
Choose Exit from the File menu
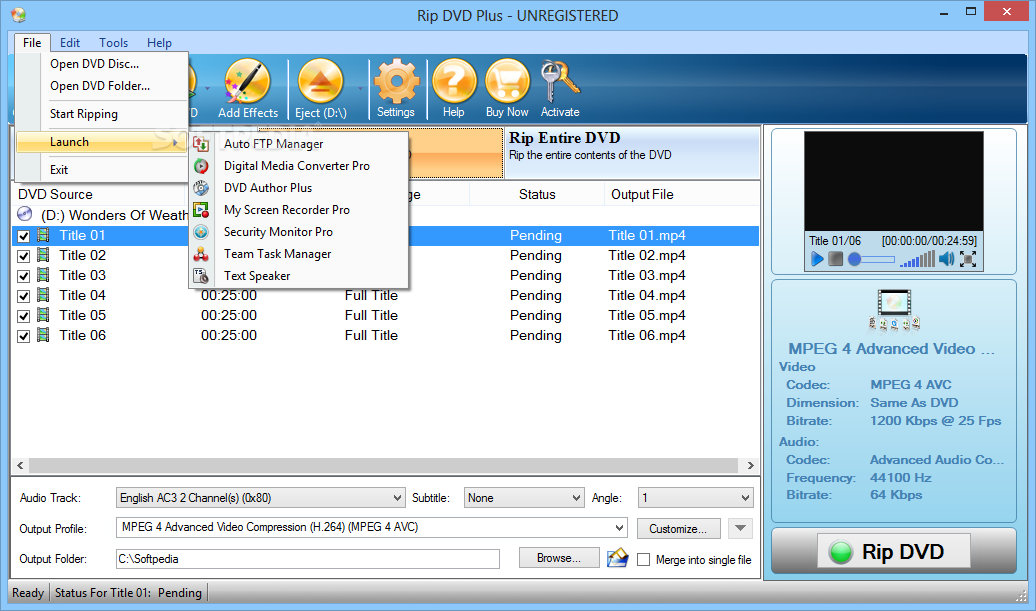(x=102, y=170)
